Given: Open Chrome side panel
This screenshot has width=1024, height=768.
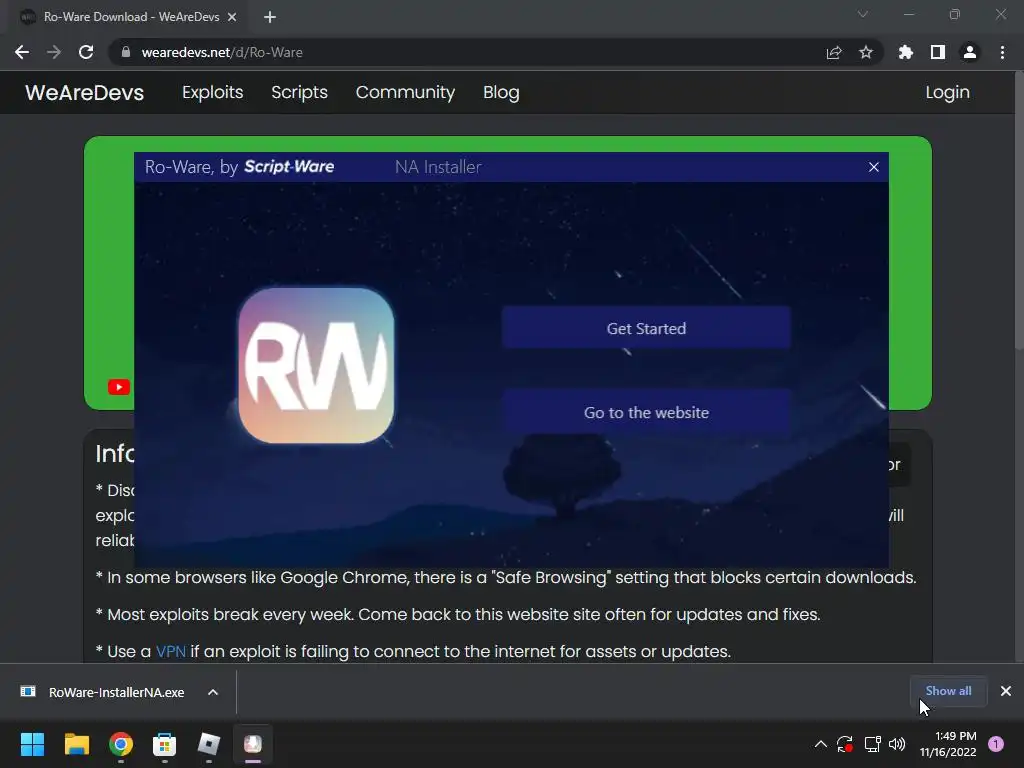Looking at the screenshot, I should [938, 52].
